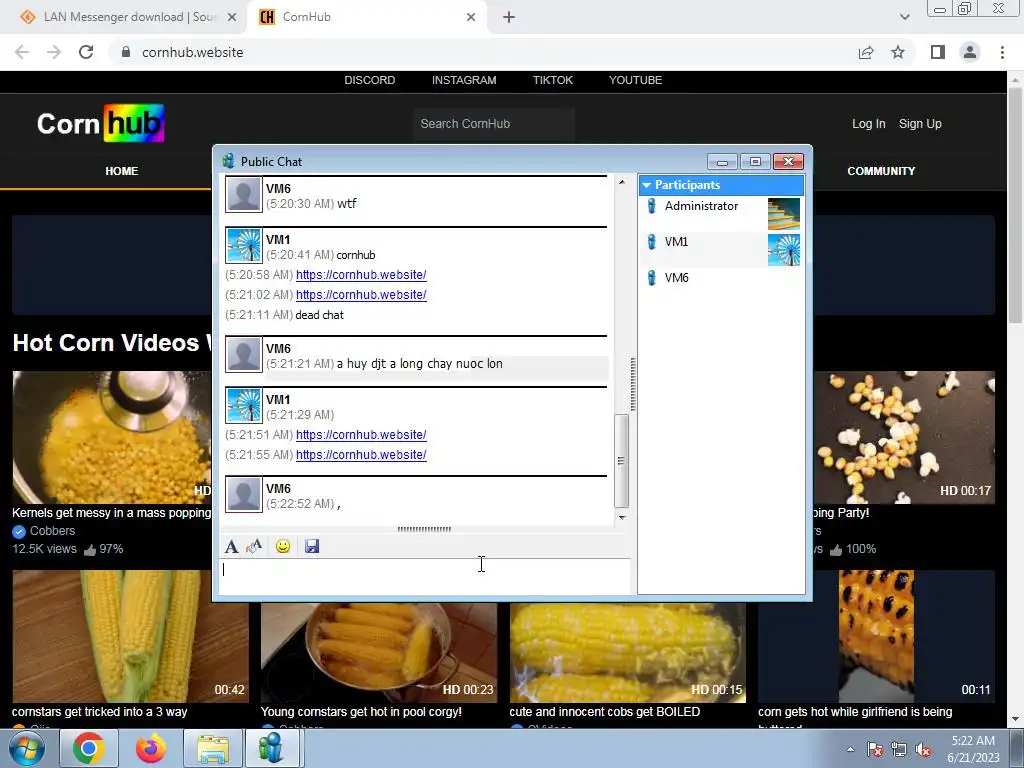The width and height of the screenshot is (1024, 768).
Task: Open Chrome three-dot menu
Action: click(1002, 52)
